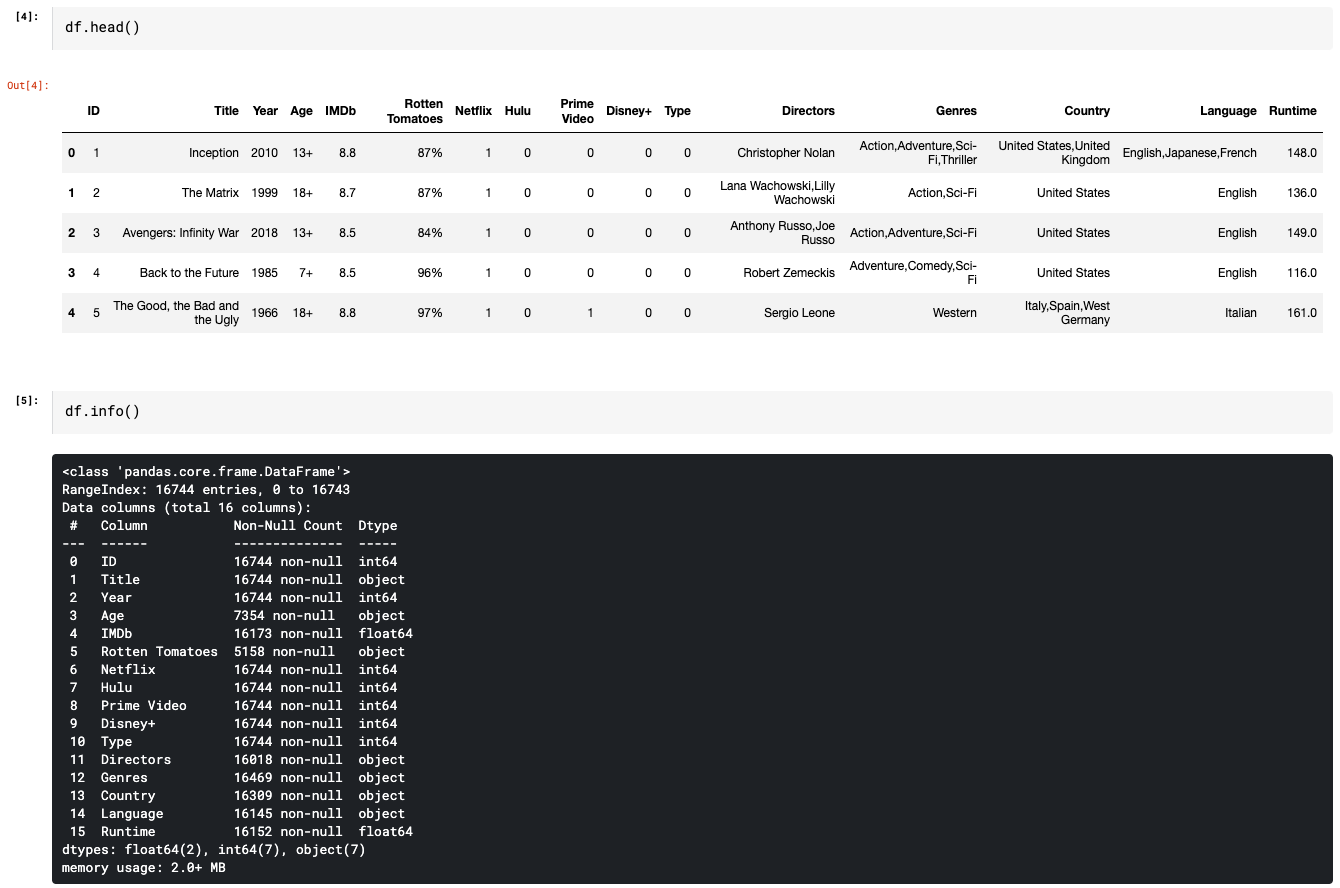Click the Rotten Tomatoes column header
Image resolution: width=1340 pixels, height=888 pixels.
pyautogui.click(x=415, y=111)
